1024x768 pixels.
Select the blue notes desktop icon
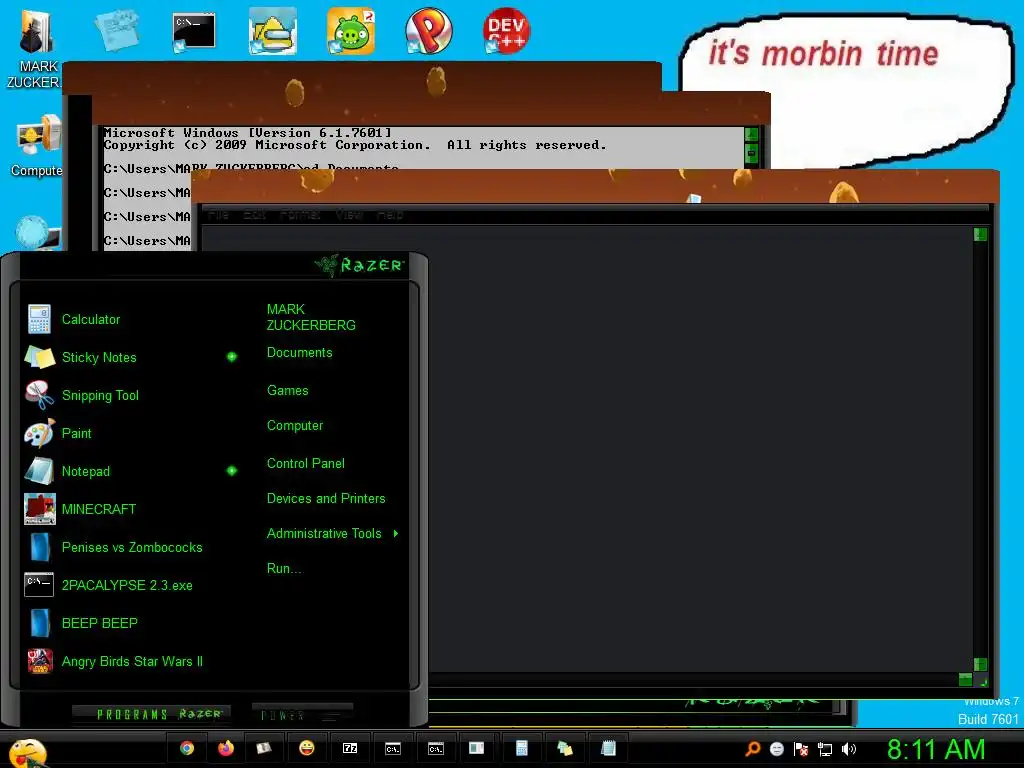click(118, 30)
